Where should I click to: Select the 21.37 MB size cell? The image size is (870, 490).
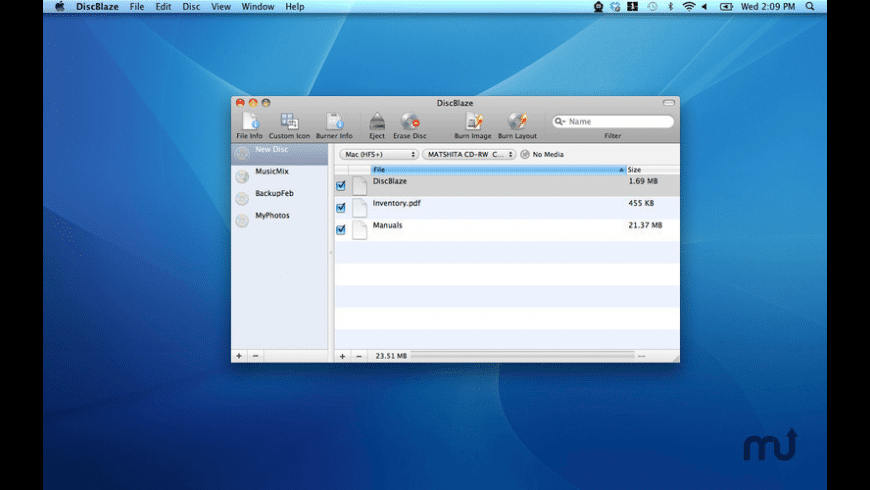645,225
